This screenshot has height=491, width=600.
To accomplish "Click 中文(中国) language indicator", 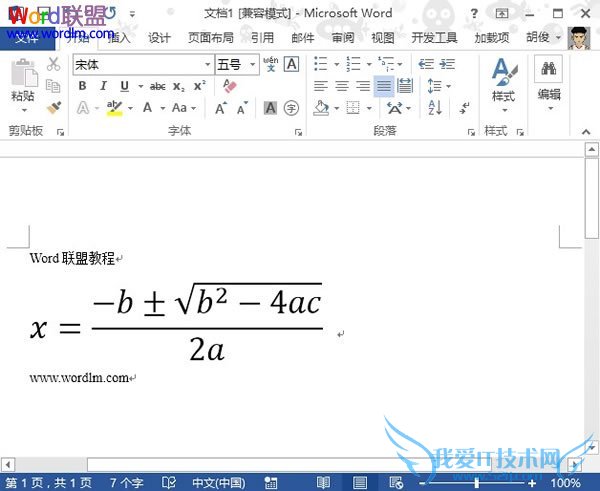I will [x=218, y=483].
